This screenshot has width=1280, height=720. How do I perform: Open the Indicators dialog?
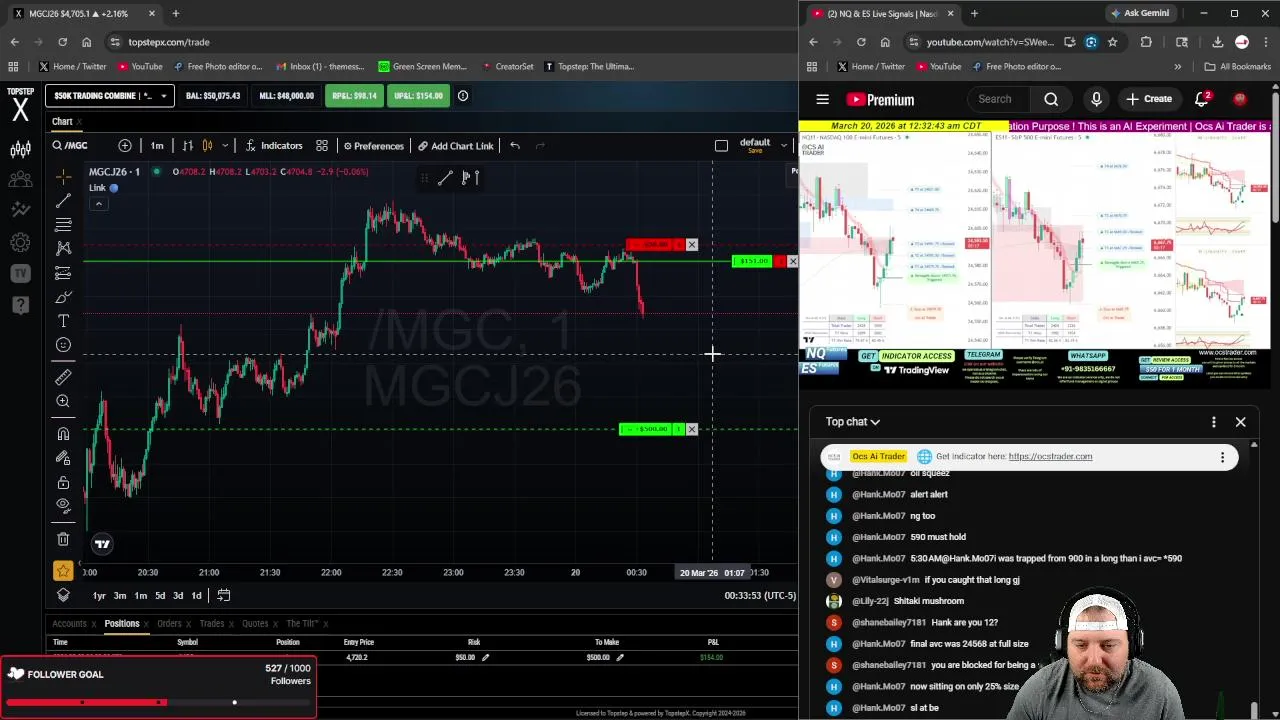[274, 146]
